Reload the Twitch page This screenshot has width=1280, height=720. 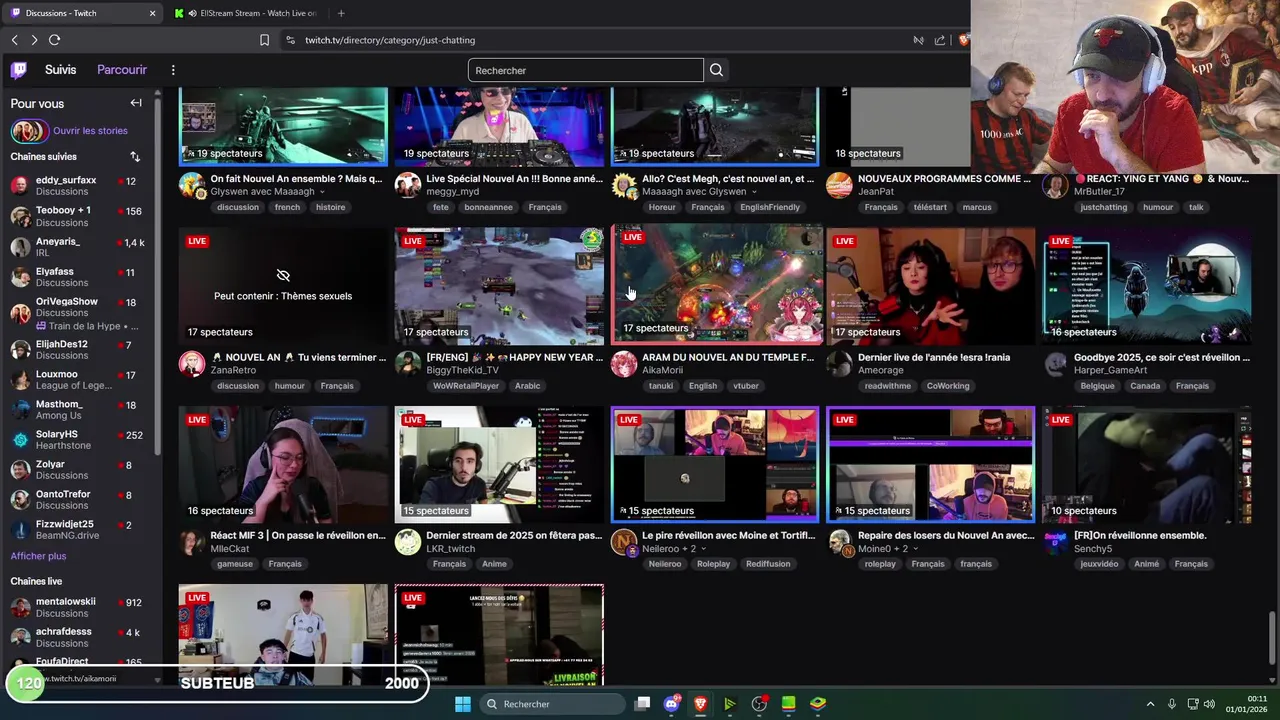click(x=54, y=40)
